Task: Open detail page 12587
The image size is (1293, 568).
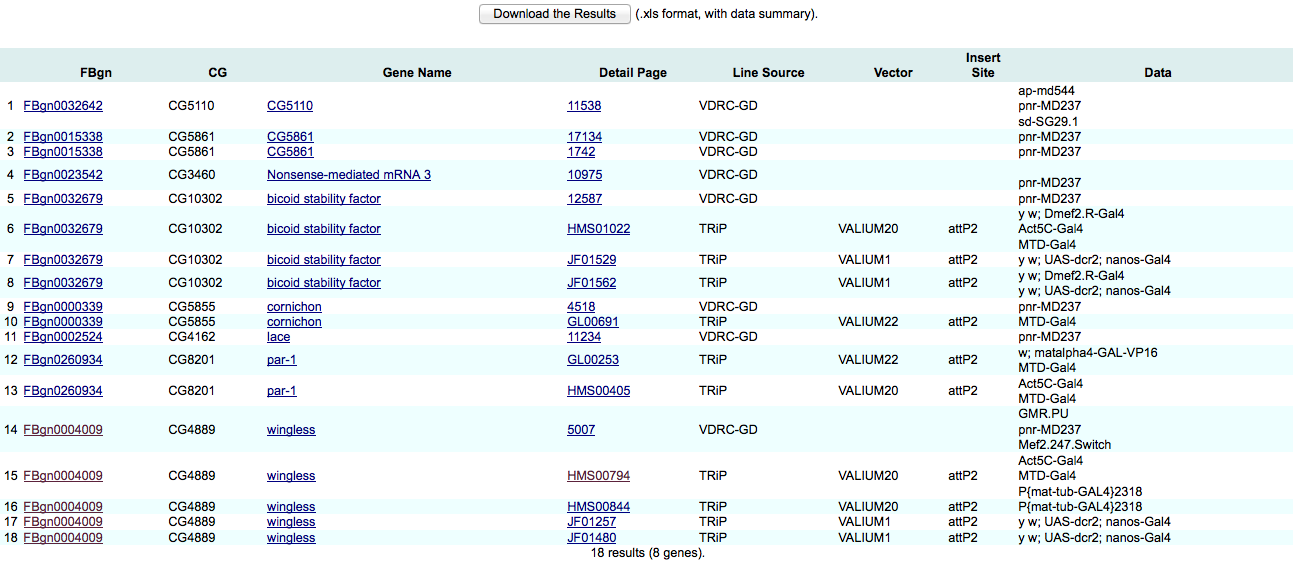Action: [584, 199]
